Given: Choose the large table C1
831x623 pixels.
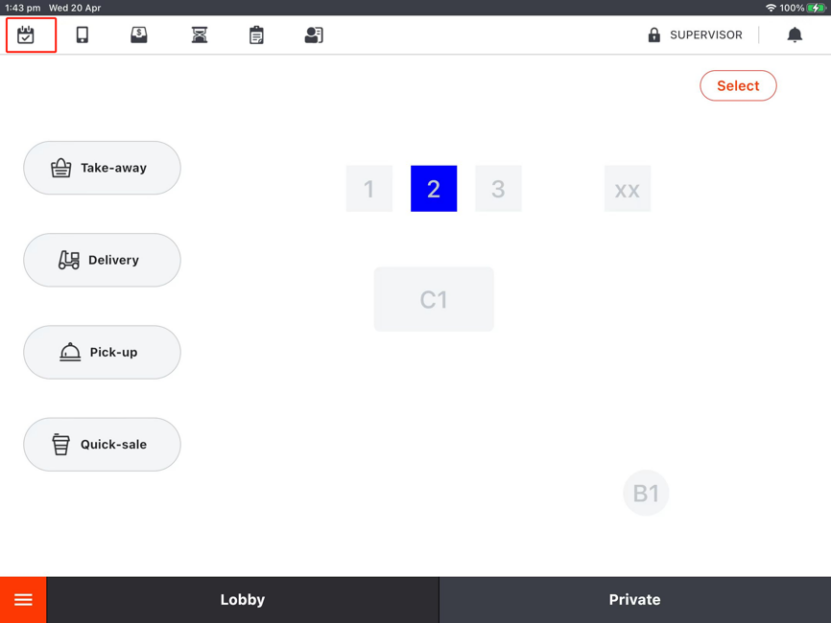Looking at the screenshot, I should (434, 299).
